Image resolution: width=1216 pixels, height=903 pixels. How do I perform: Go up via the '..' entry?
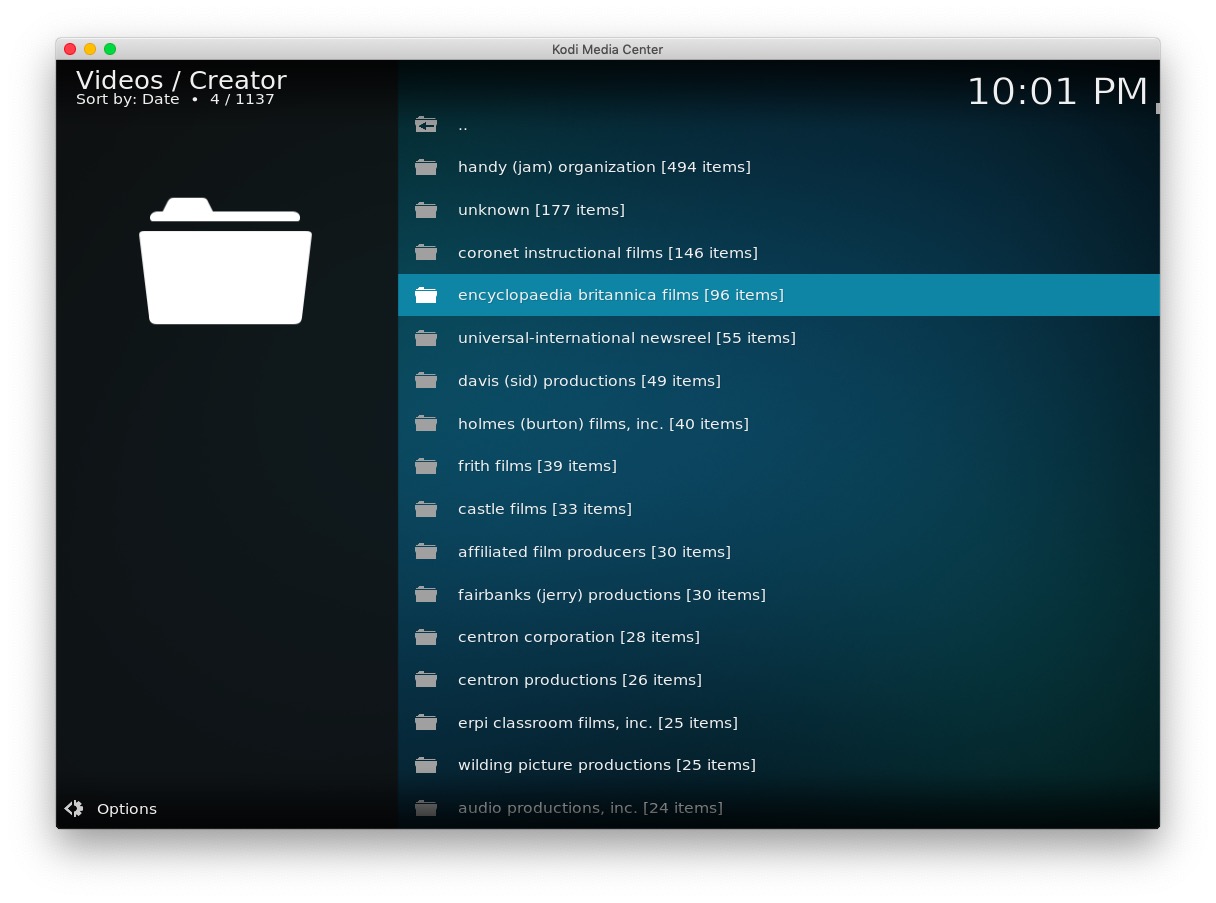[x=463, y=126]
